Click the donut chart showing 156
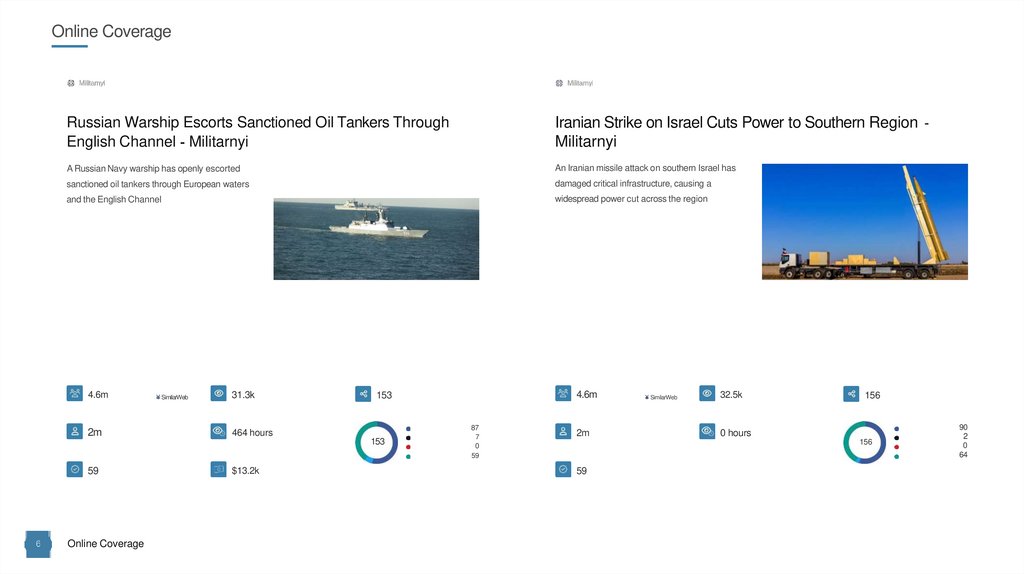 click(x=865, y=442)
